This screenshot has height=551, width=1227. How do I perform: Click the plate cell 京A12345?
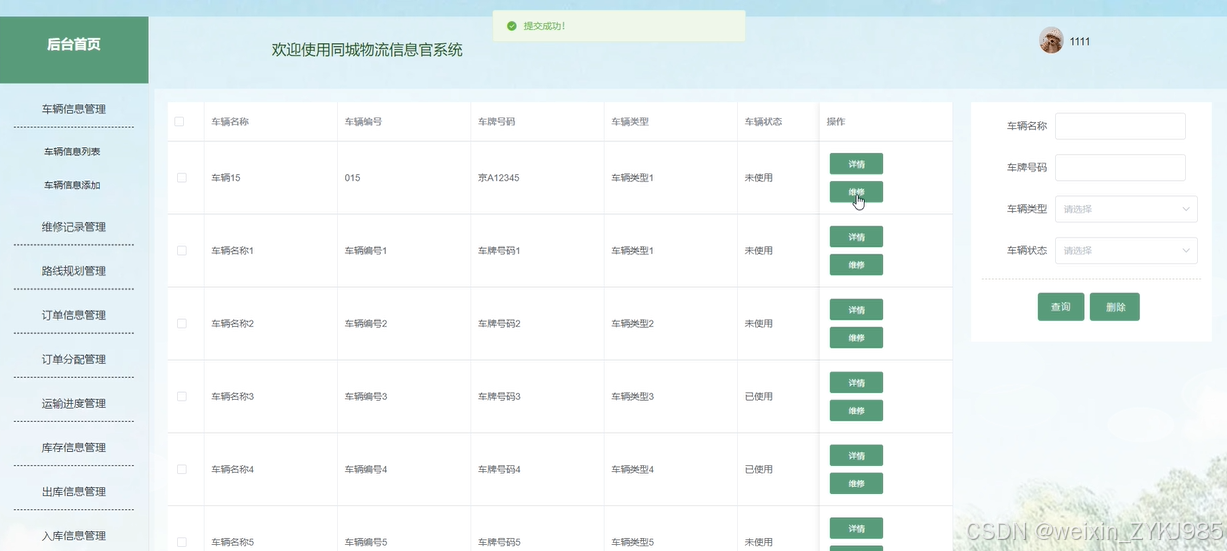click(x=498, y=178)
